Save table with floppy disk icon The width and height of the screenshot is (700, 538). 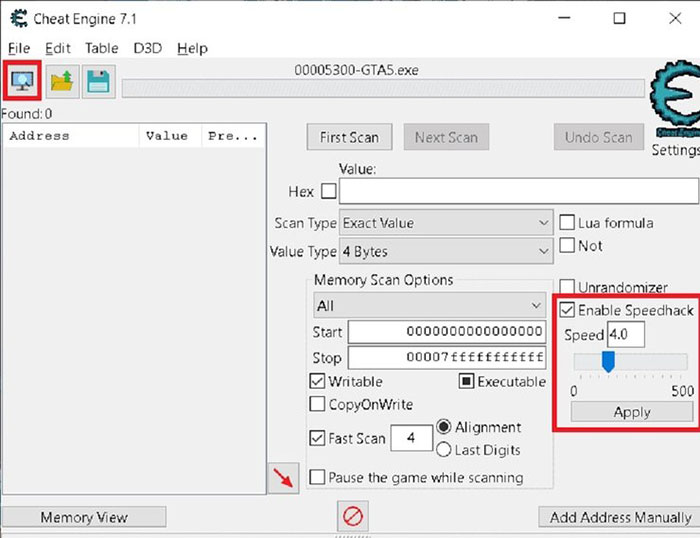pyautogui.click(x=98, y=81)
